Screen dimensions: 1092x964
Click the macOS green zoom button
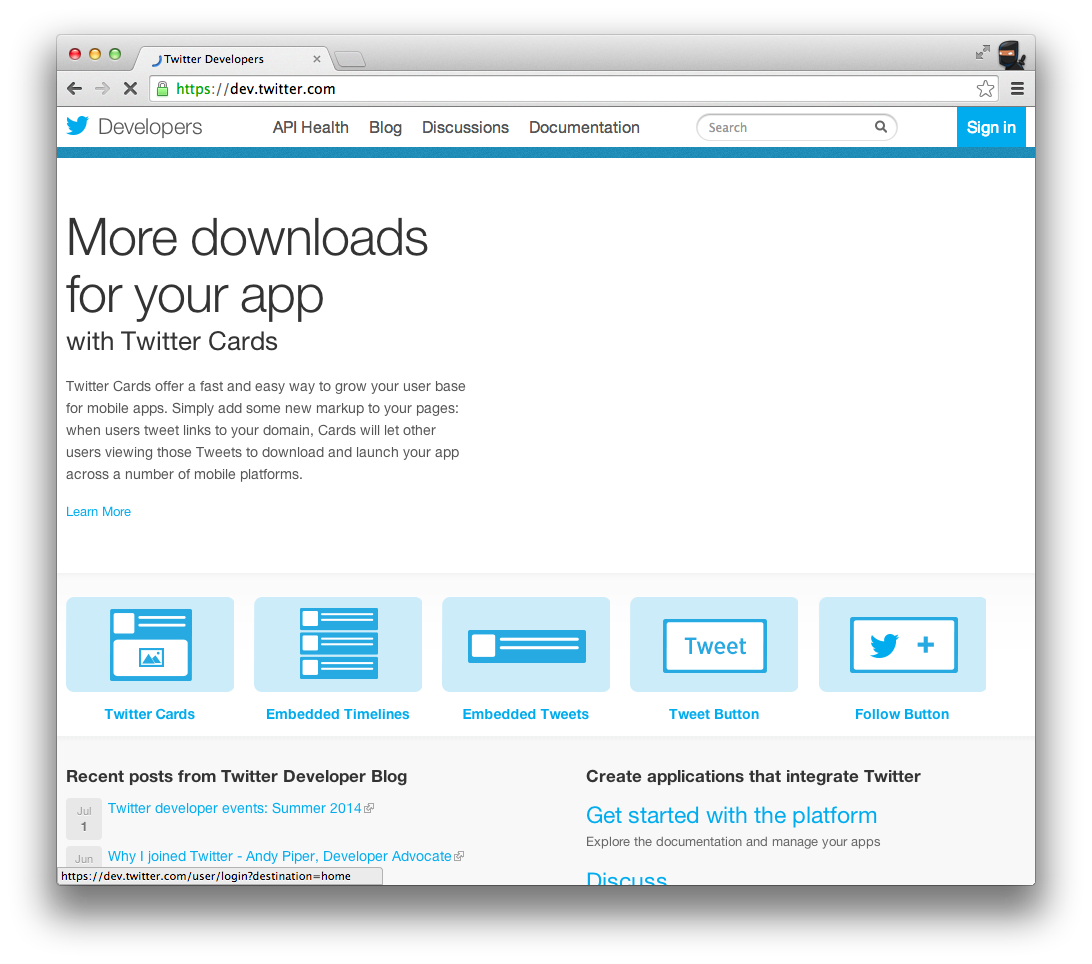click(116, 54)
